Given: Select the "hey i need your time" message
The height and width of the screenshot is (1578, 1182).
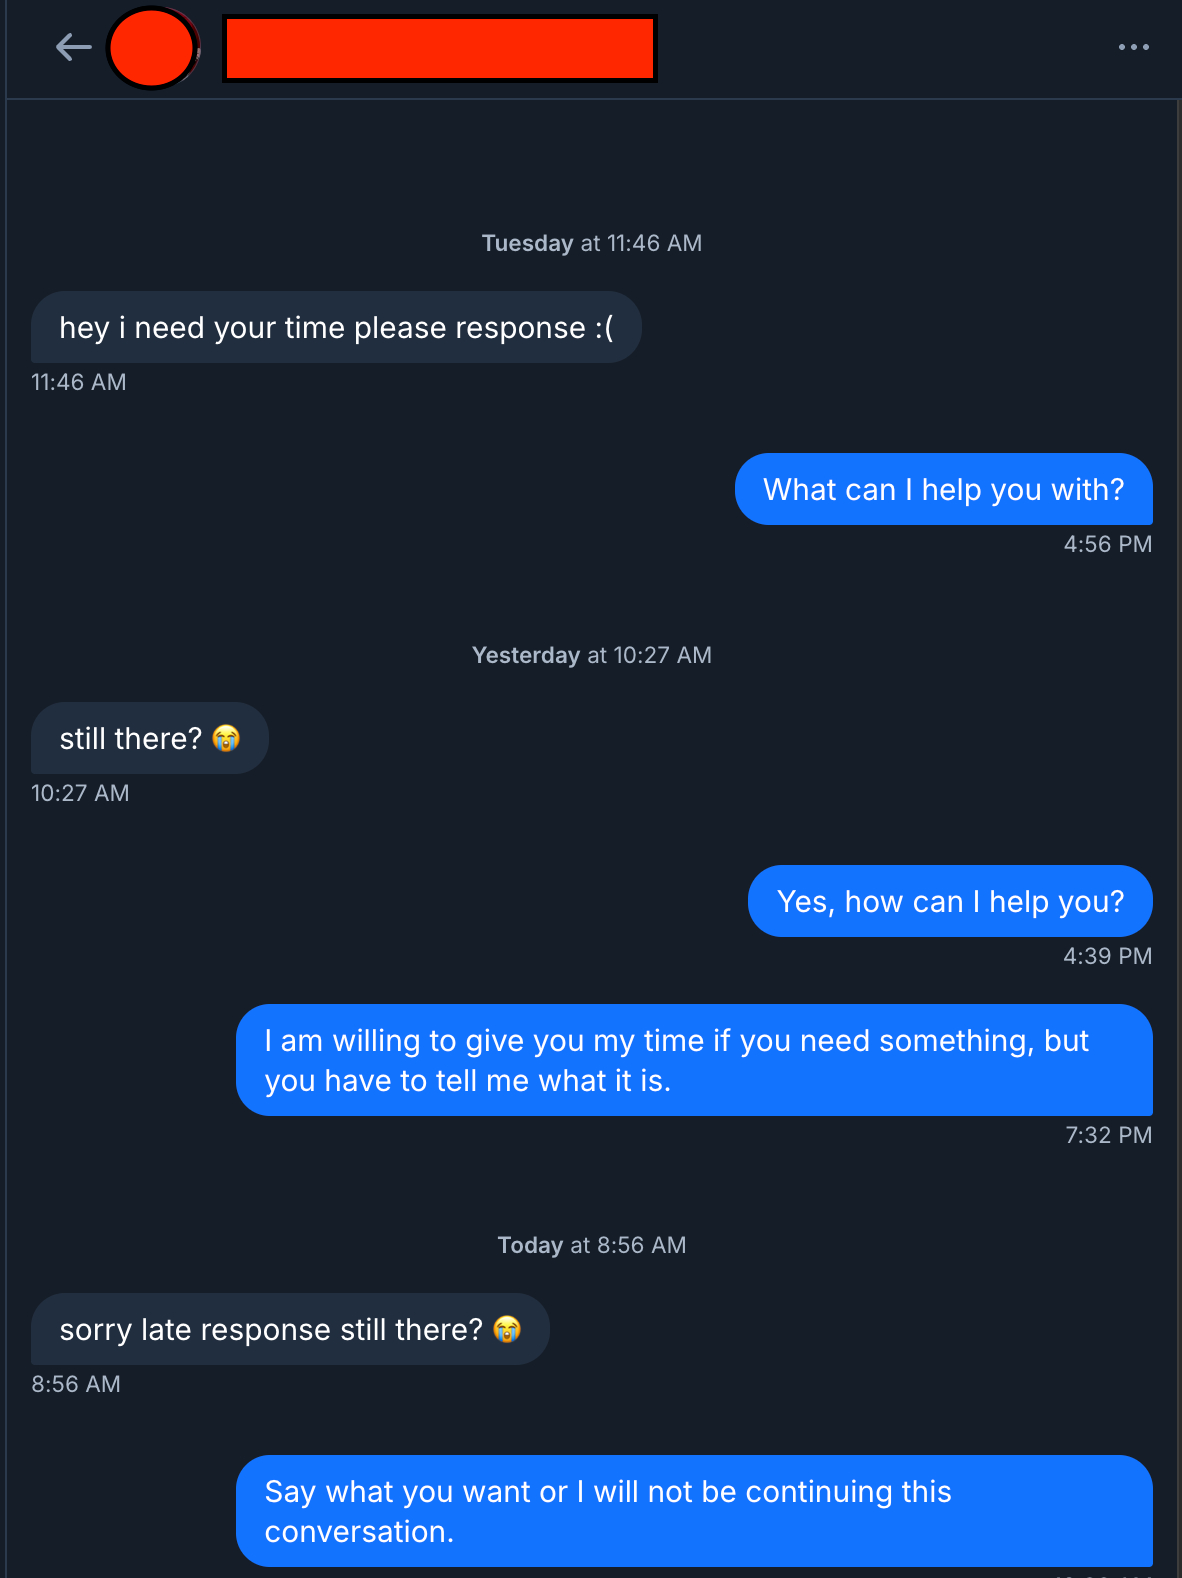Looking at the screenshot, I should (336, 328).
